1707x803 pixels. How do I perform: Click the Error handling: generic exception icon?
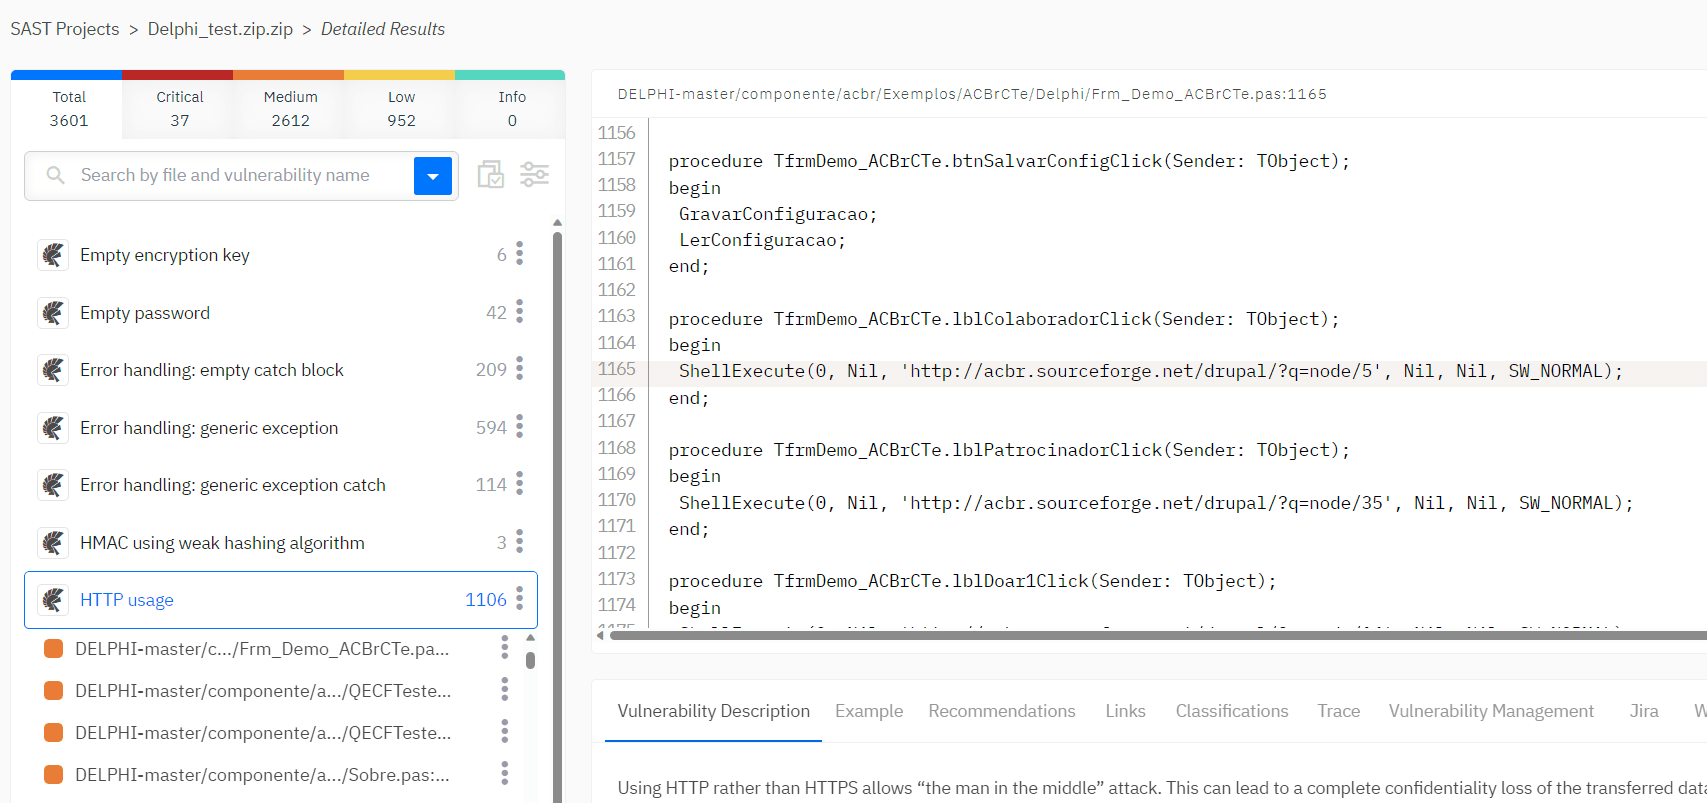coord(53,428)
